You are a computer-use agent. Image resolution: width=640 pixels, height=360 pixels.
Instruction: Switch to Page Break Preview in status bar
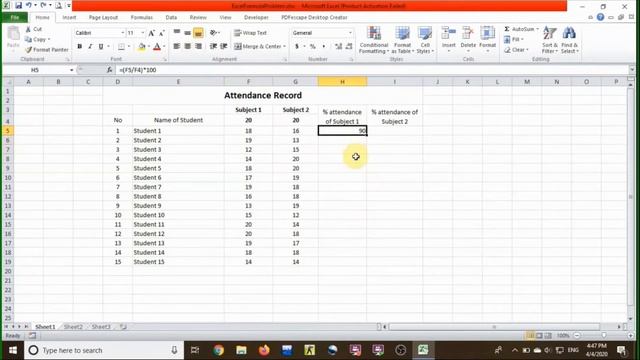[x=548, y=336]
